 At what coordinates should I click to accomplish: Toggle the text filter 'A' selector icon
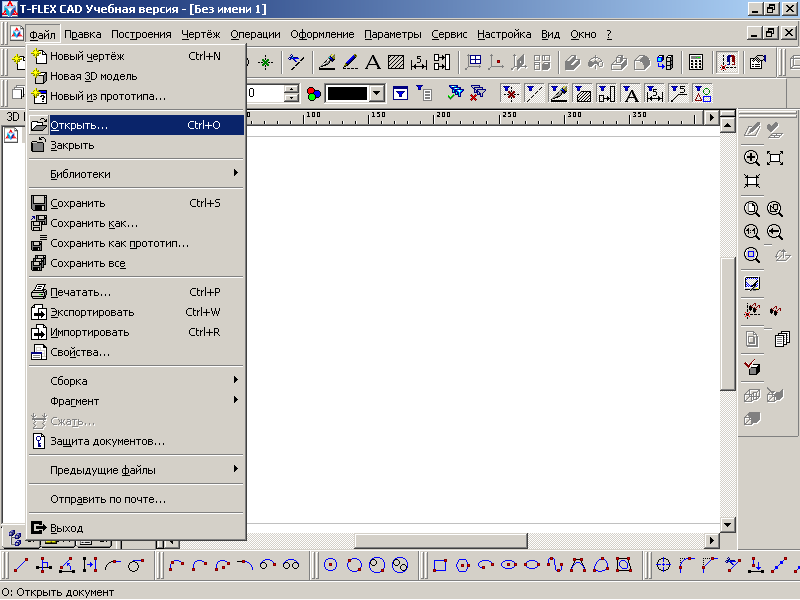(631, 94)
